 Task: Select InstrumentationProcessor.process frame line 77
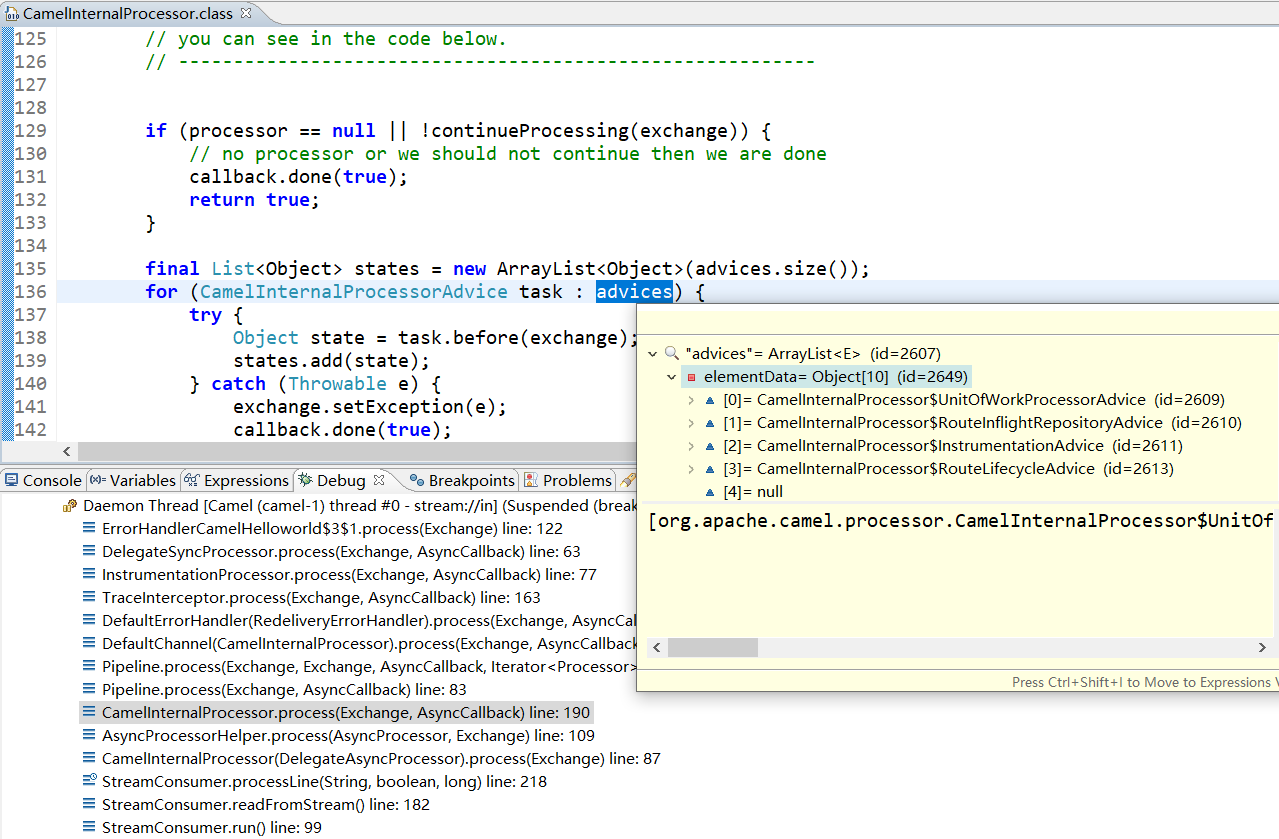[x=349, y=575]
